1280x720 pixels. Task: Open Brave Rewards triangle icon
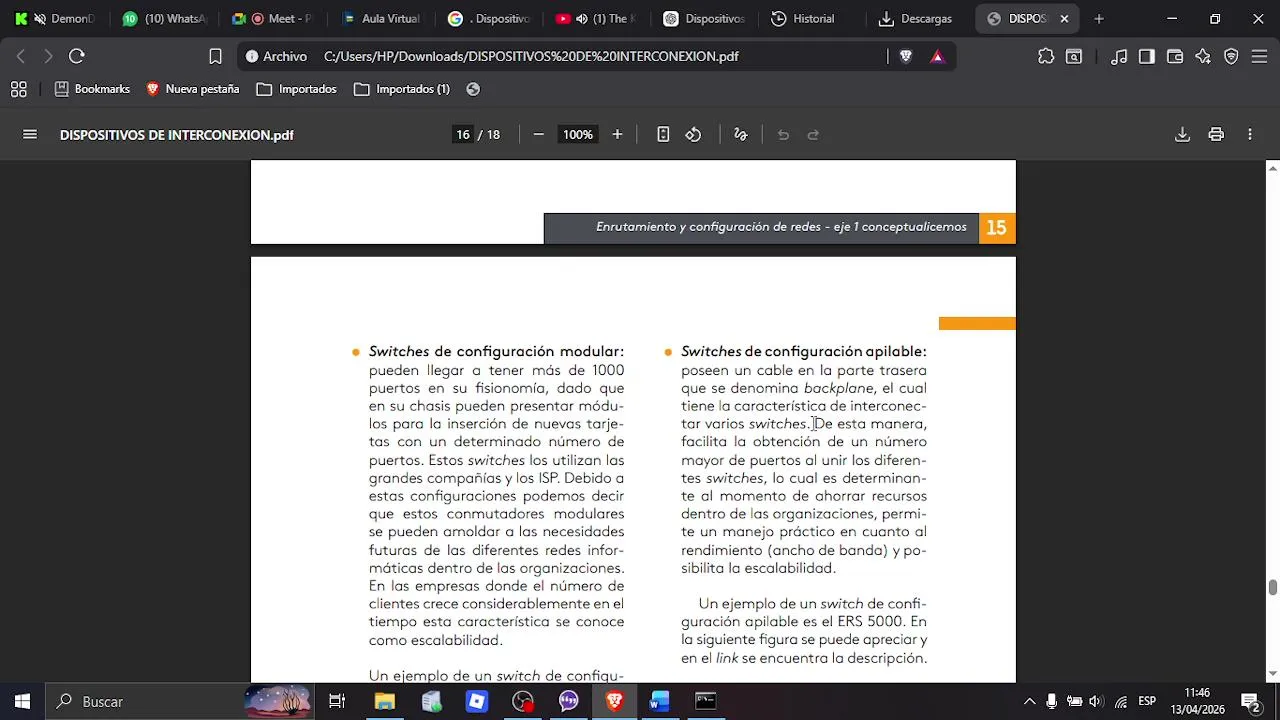click(937, 57)
